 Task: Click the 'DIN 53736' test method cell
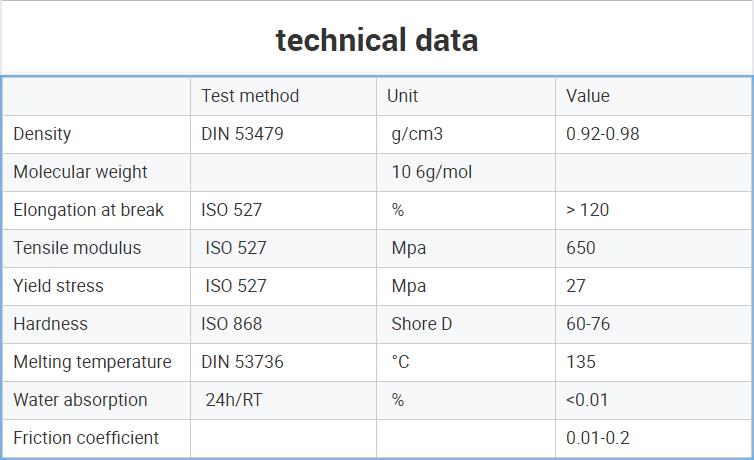242,361
